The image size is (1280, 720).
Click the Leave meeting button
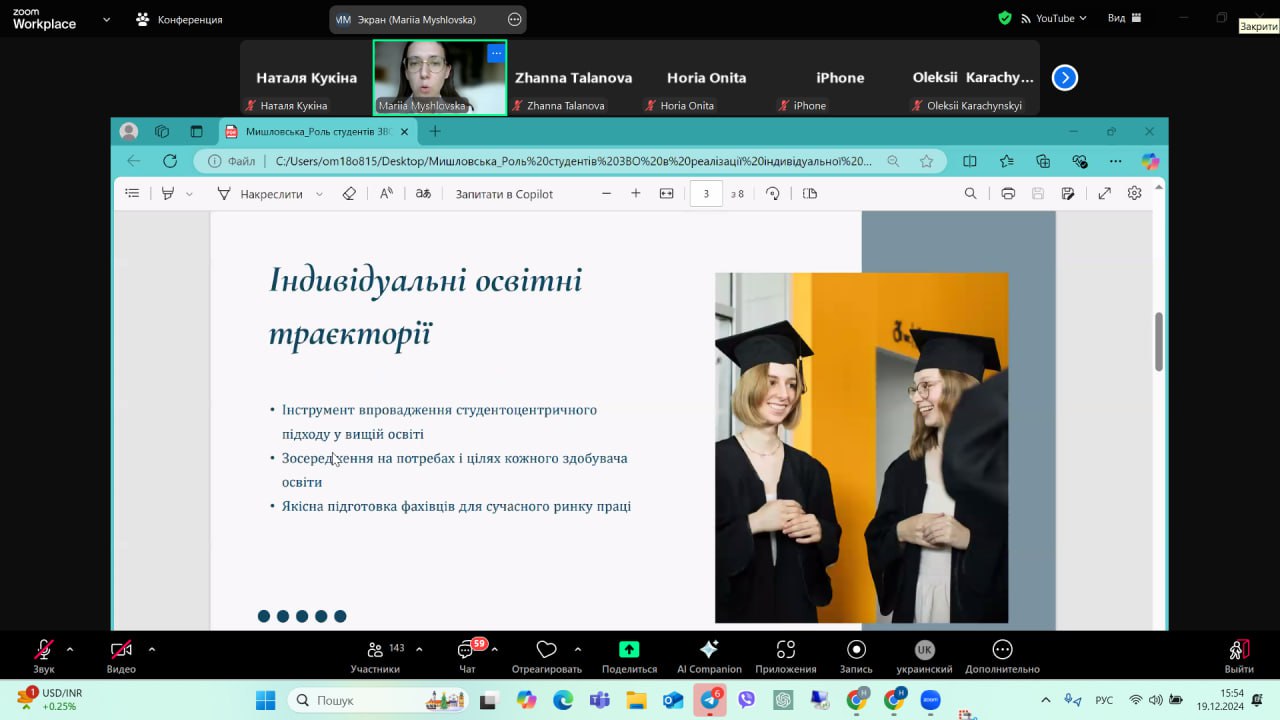pos(1239,651)
